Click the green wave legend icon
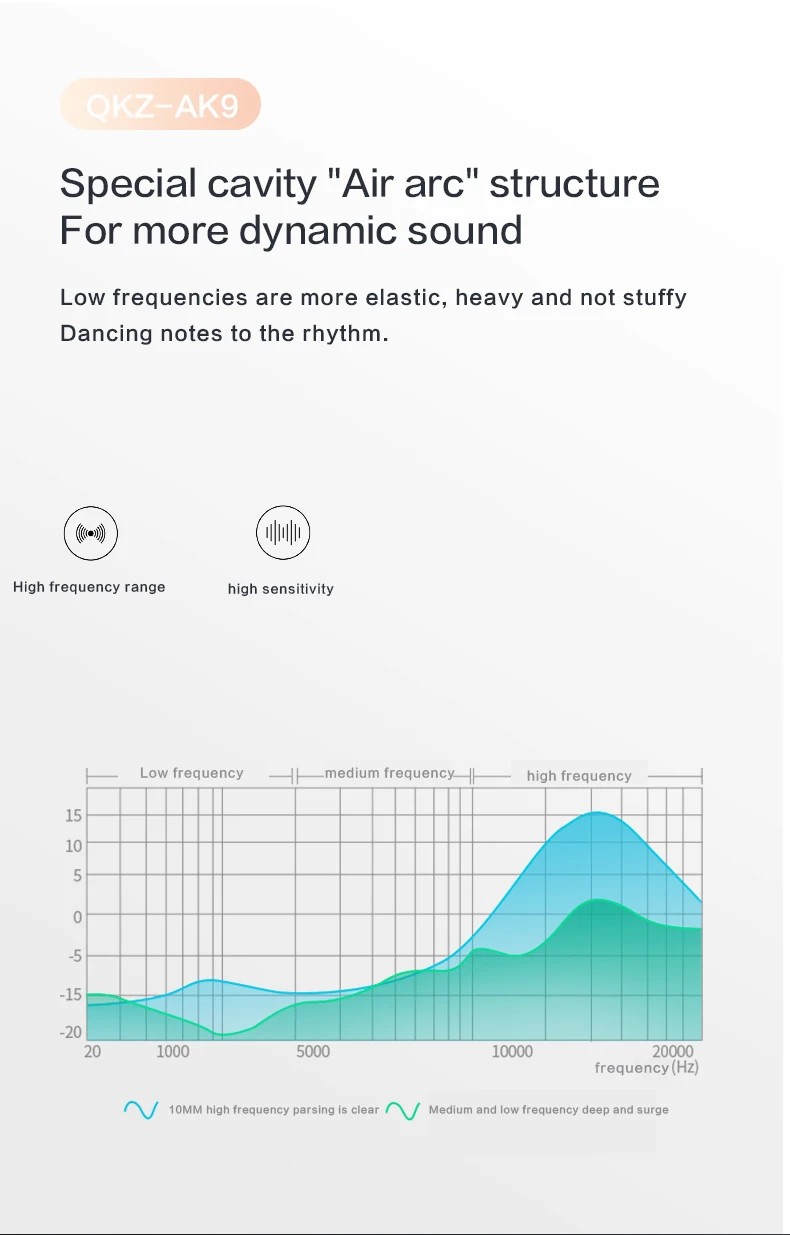The width and height of the screenshot is (790, 1235). 402,1110
